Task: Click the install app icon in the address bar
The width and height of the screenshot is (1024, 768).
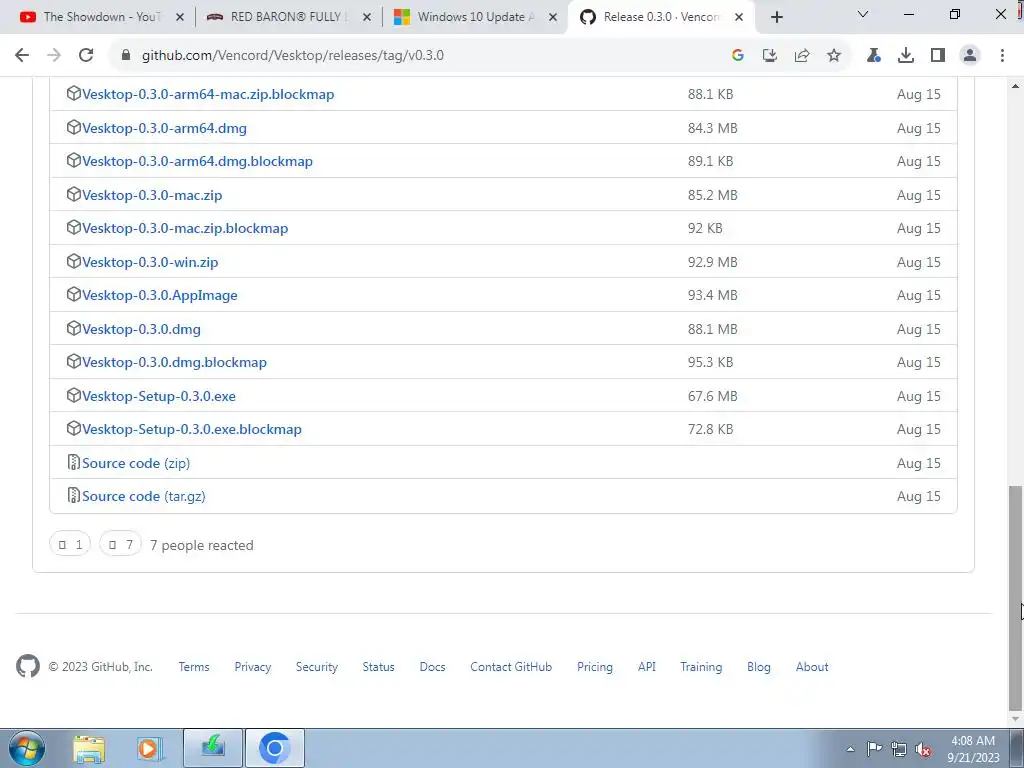Action: coord(770,56)
